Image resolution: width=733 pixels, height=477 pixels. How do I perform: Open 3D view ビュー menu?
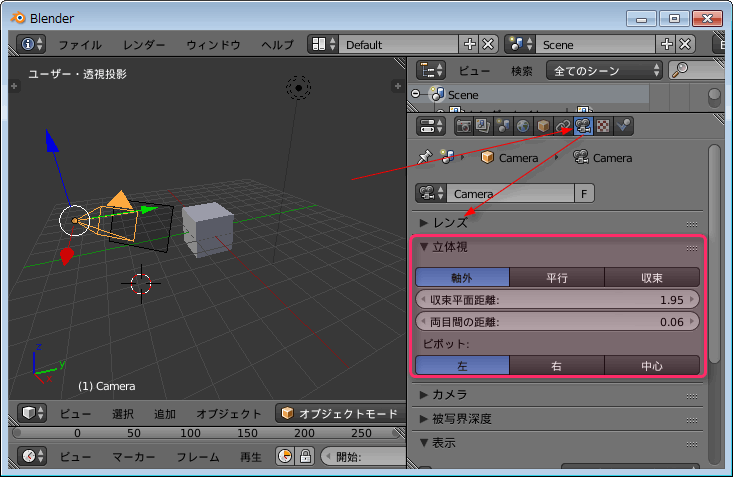click(x=75, y=414)
